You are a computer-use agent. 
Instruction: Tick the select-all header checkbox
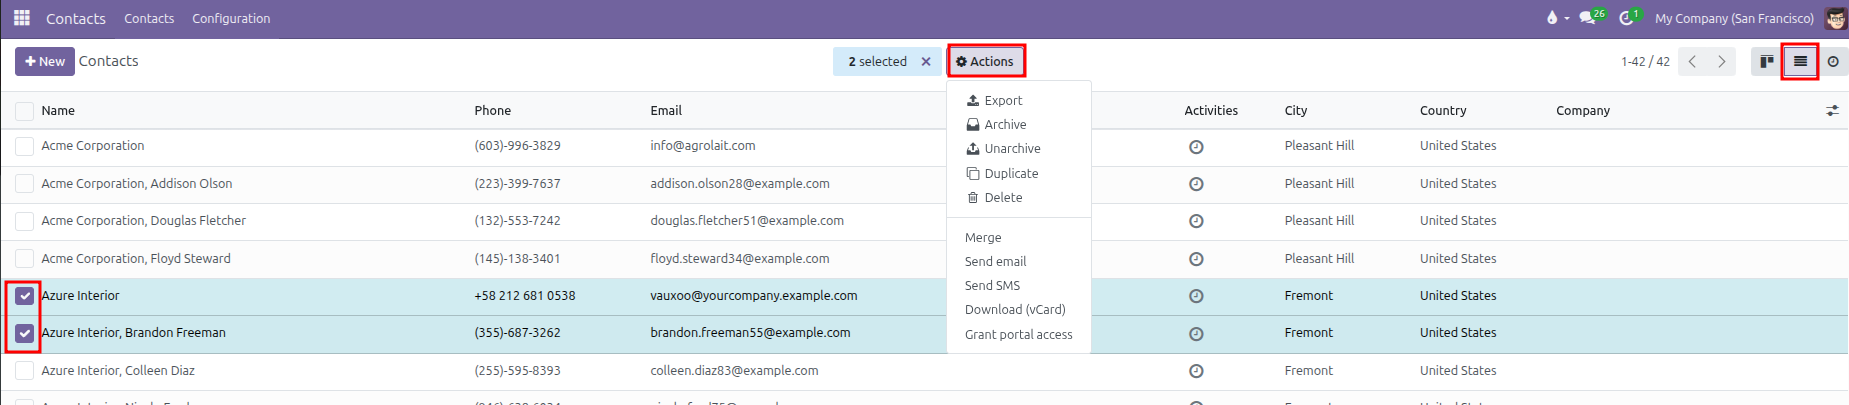tap(24, 111)
